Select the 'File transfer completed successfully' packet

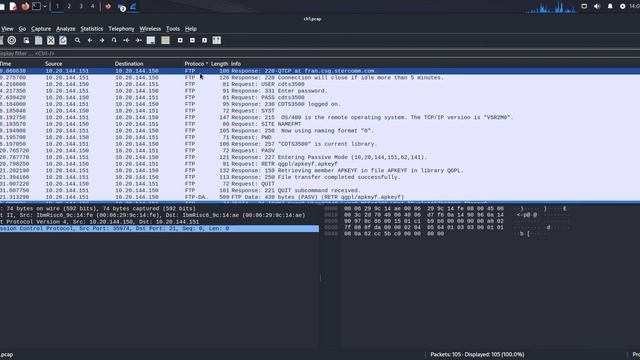click(320, 177)
